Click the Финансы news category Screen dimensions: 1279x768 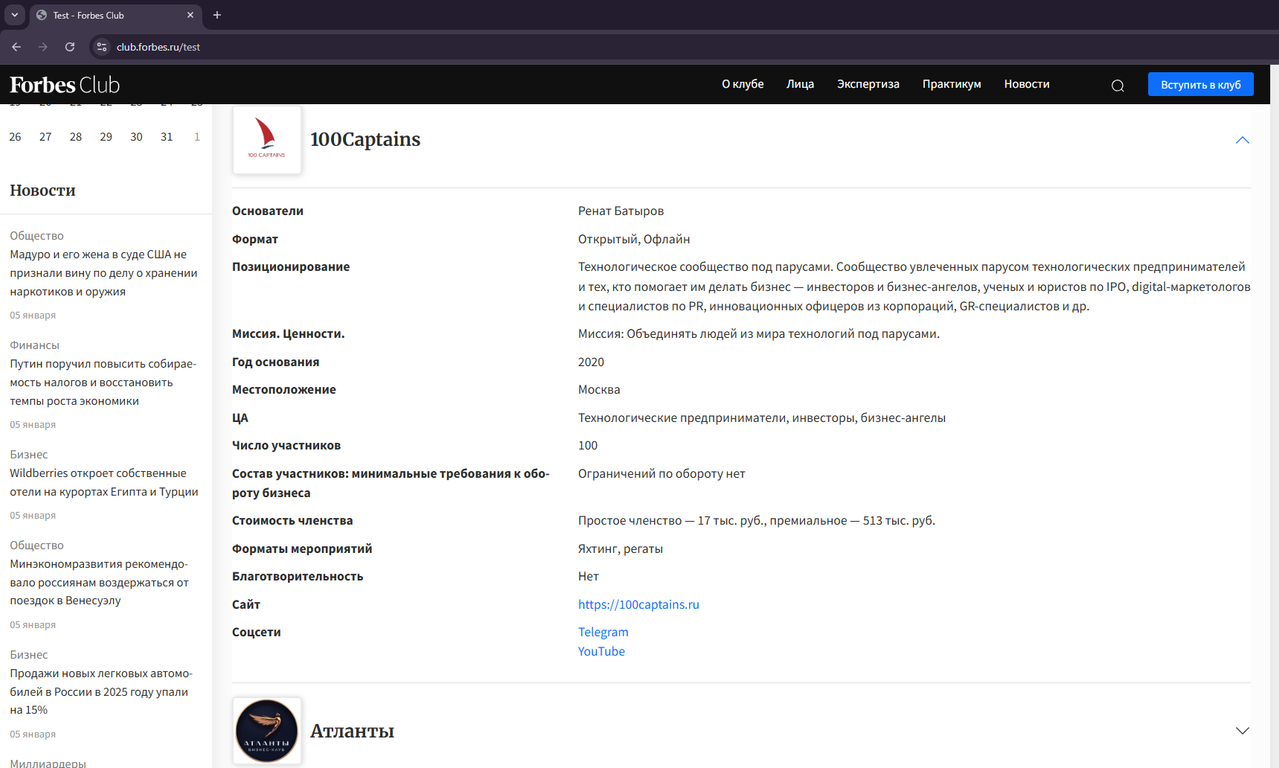click(35, 345)
